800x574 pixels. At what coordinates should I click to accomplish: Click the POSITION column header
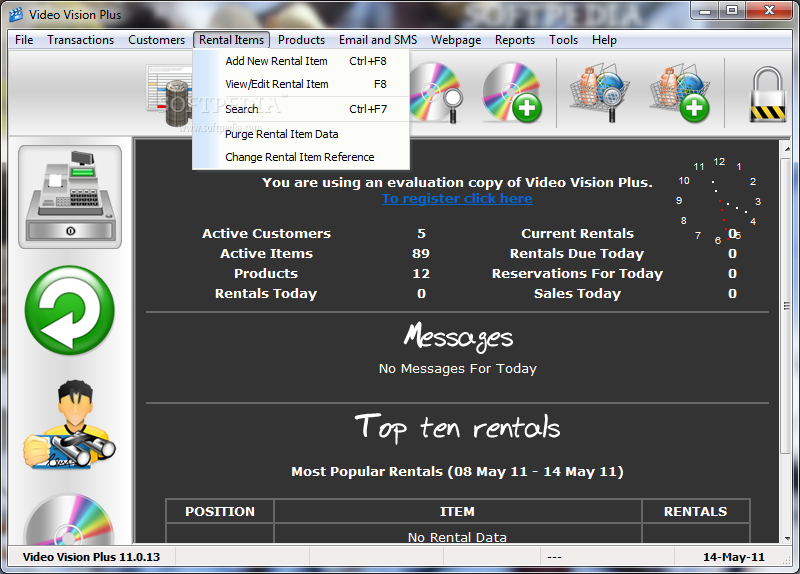pos(220,511)
